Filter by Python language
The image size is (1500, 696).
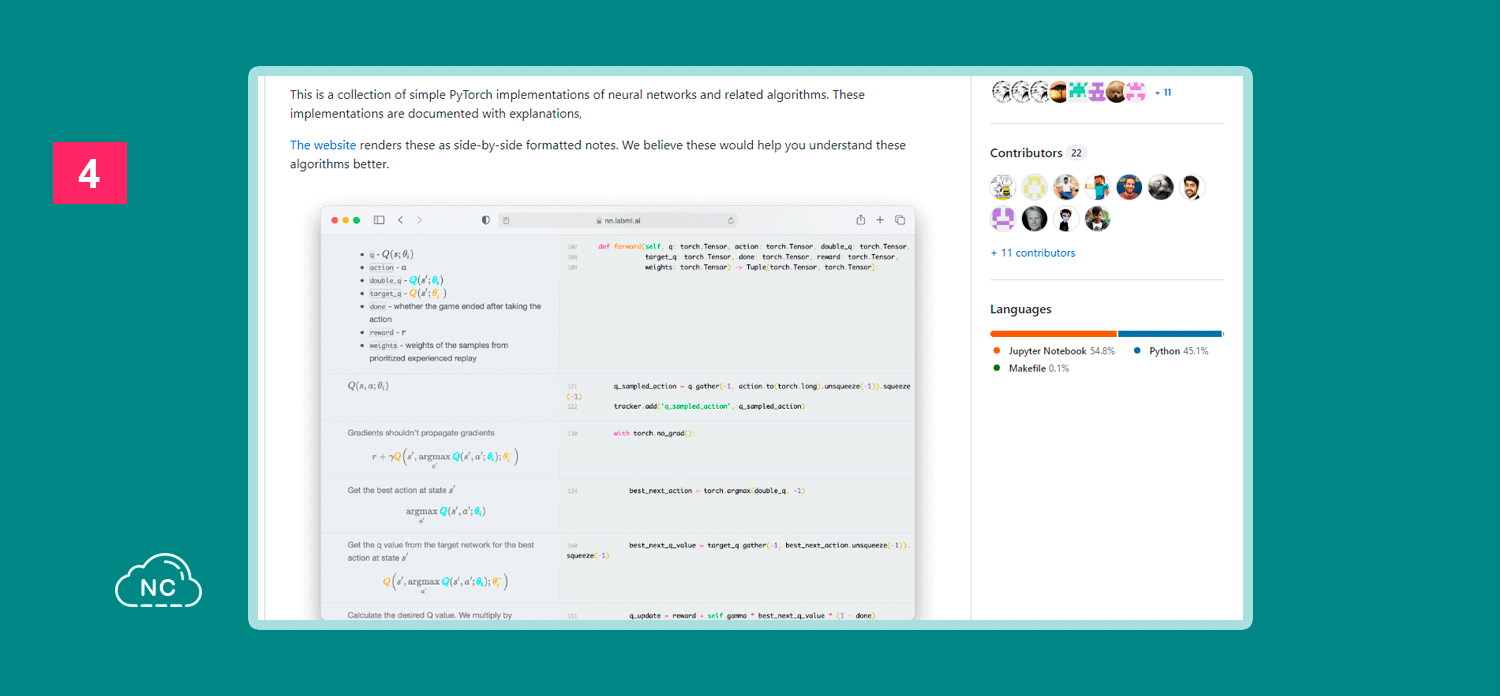[x=1171, y=351]
